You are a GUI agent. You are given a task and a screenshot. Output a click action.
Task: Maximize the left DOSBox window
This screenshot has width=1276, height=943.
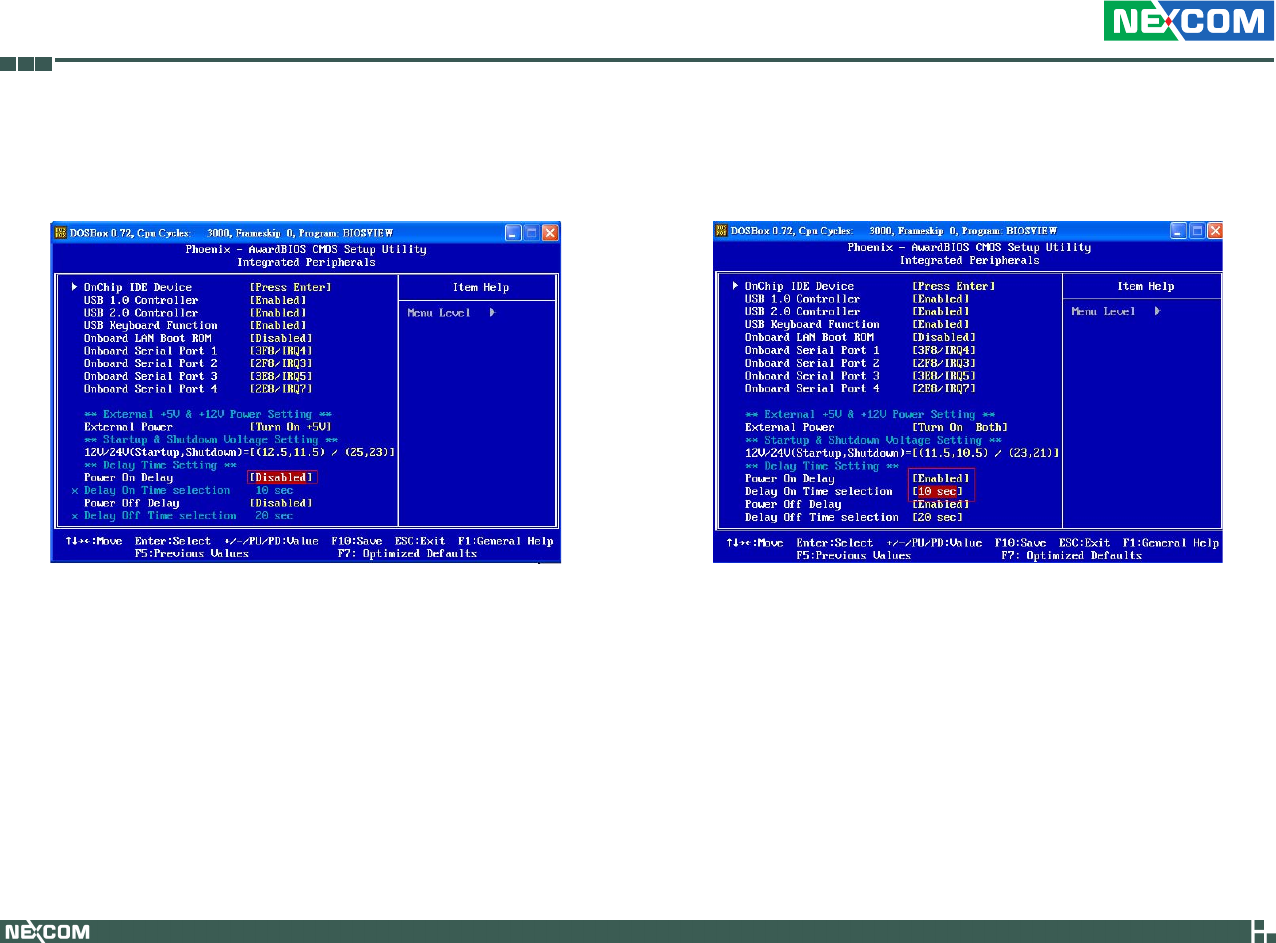click(x=531, y=232)
